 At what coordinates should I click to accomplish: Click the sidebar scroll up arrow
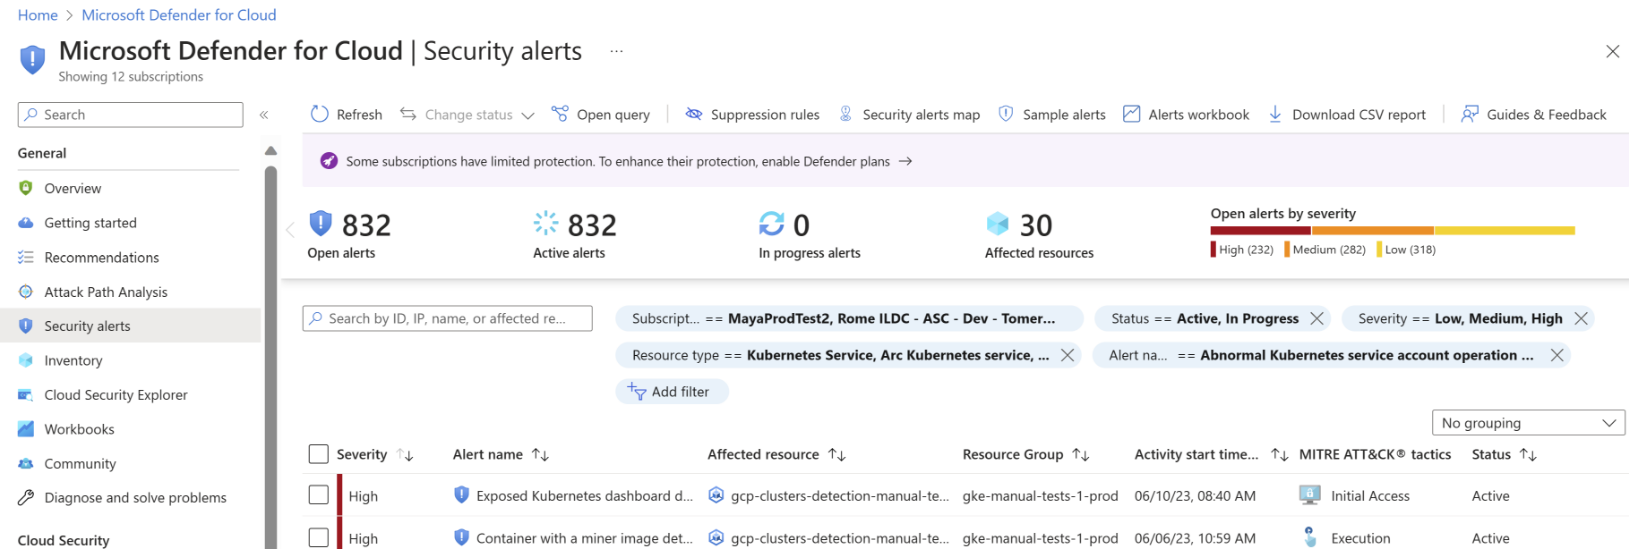point(270,151)
